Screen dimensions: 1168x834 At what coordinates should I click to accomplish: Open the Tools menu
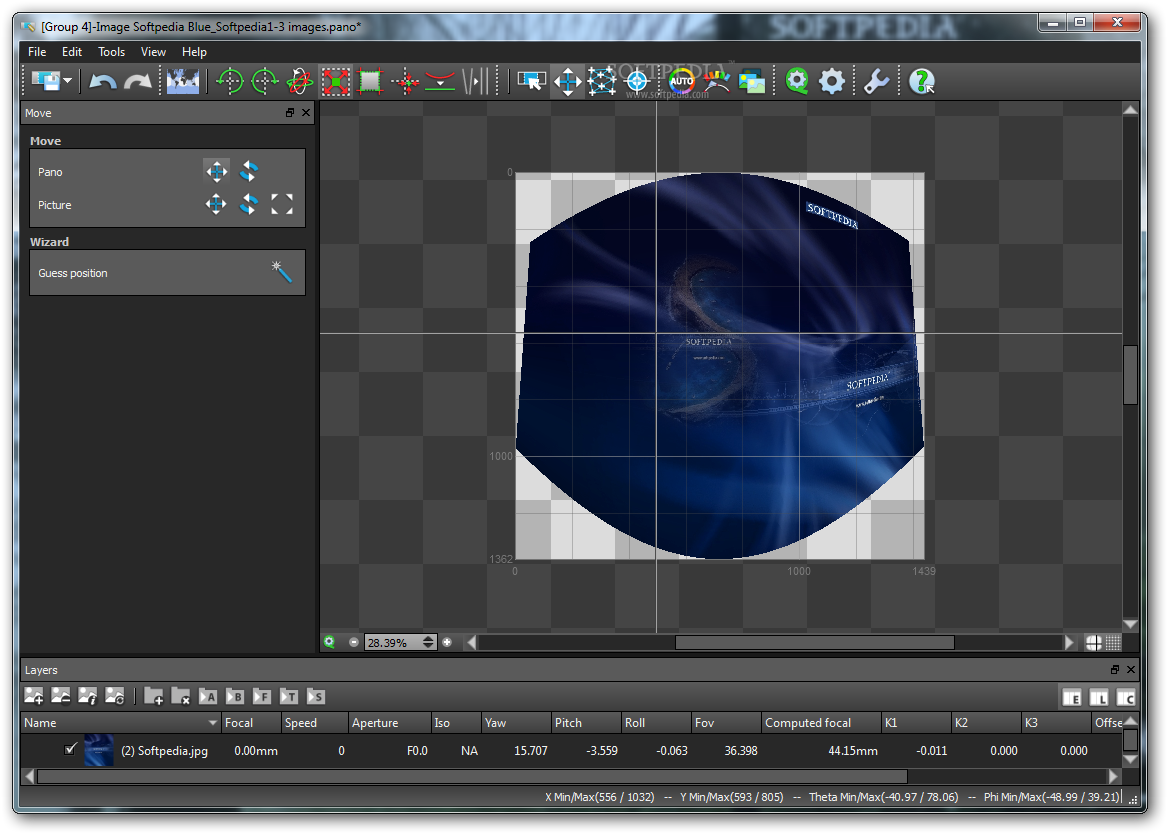pyautogui.click(x=112, y=51)
